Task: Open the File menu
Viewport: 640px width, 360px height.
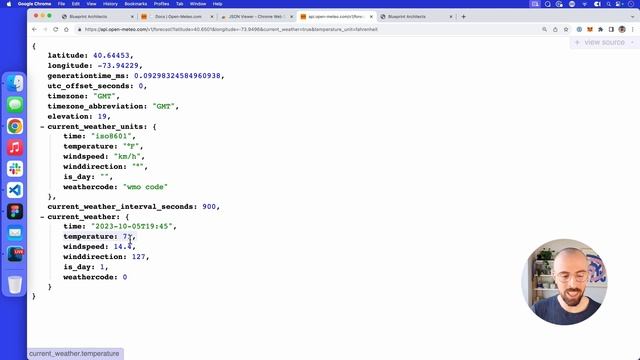Action: coord(61,4)
